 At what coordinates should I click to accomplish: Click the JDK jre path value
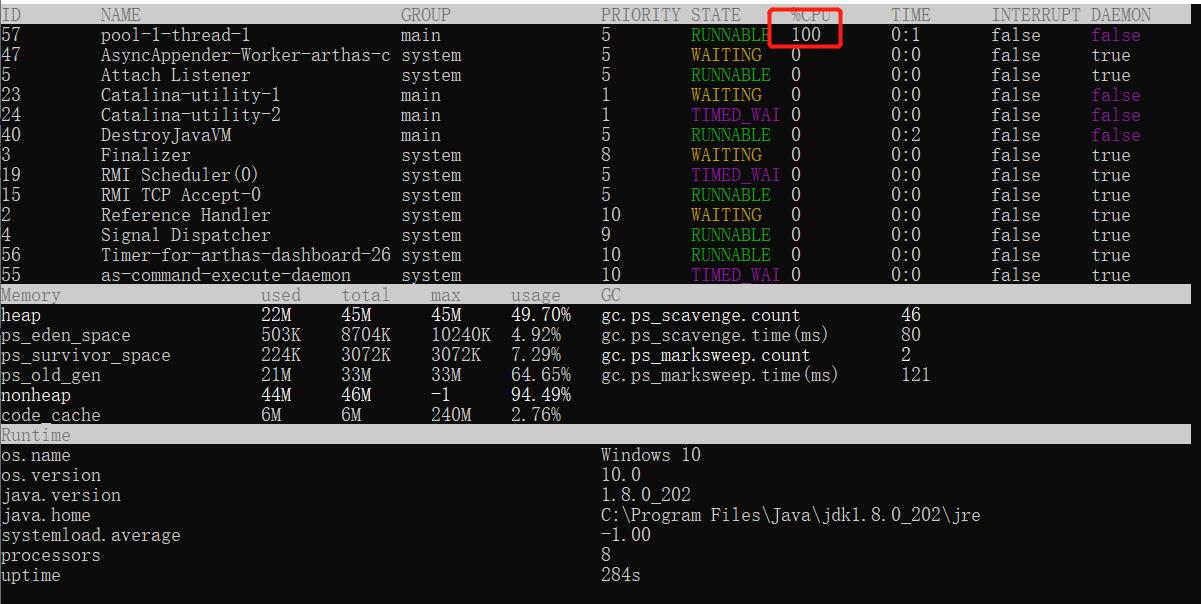tap(791, 515)
